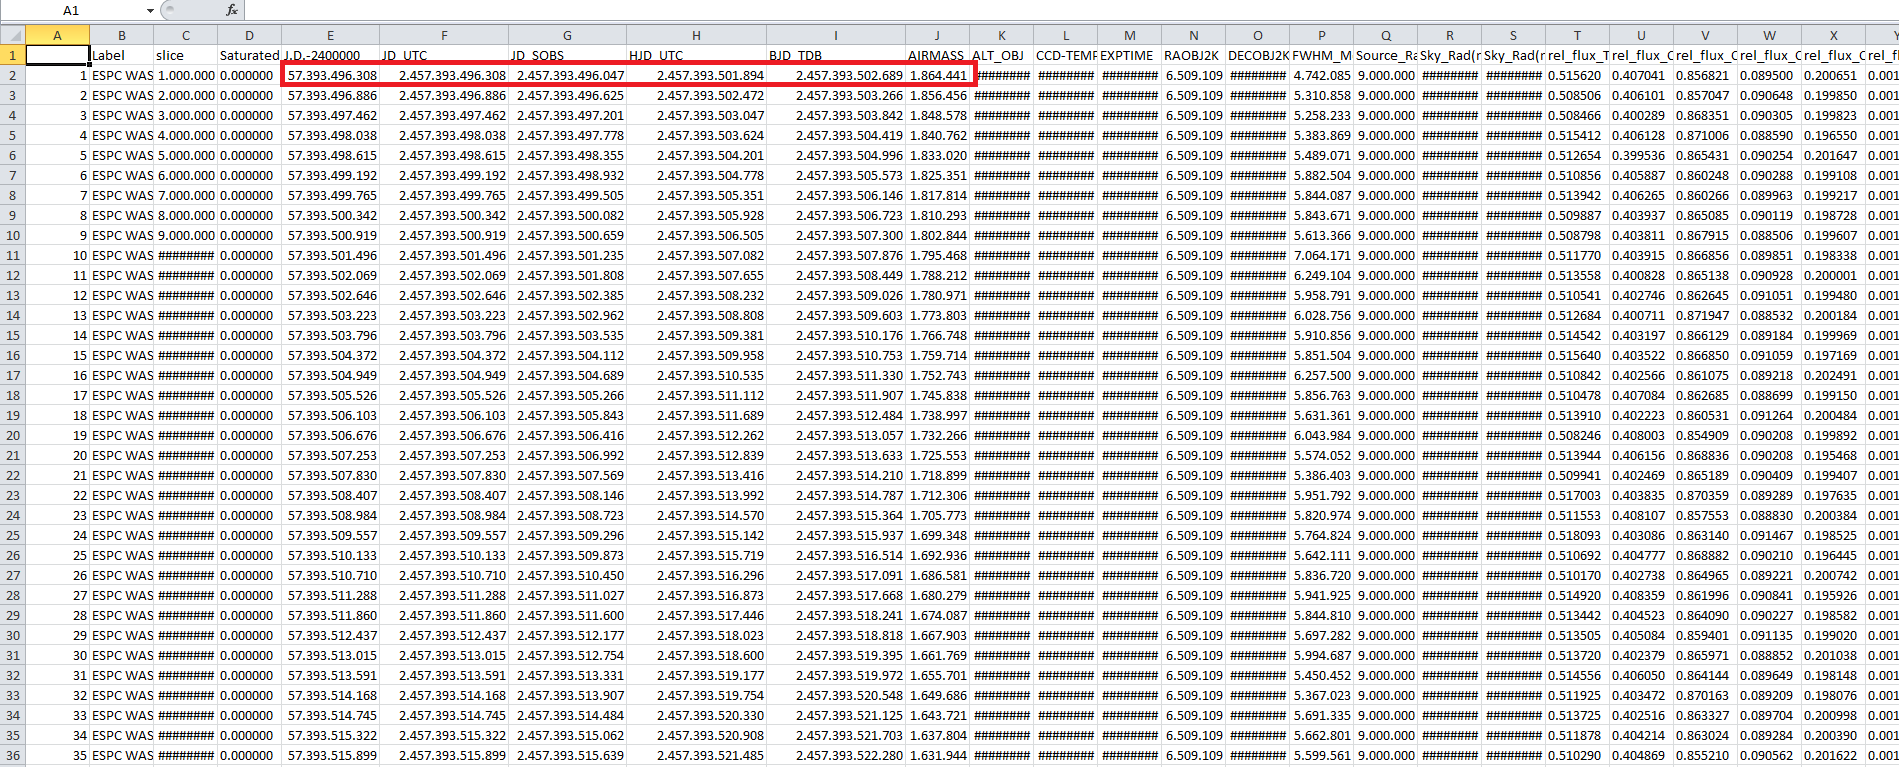The height and width of the screenshot is (767, 1899).
Task: Select column P header
Action: pyautogui.click(x=1321, y=35)
